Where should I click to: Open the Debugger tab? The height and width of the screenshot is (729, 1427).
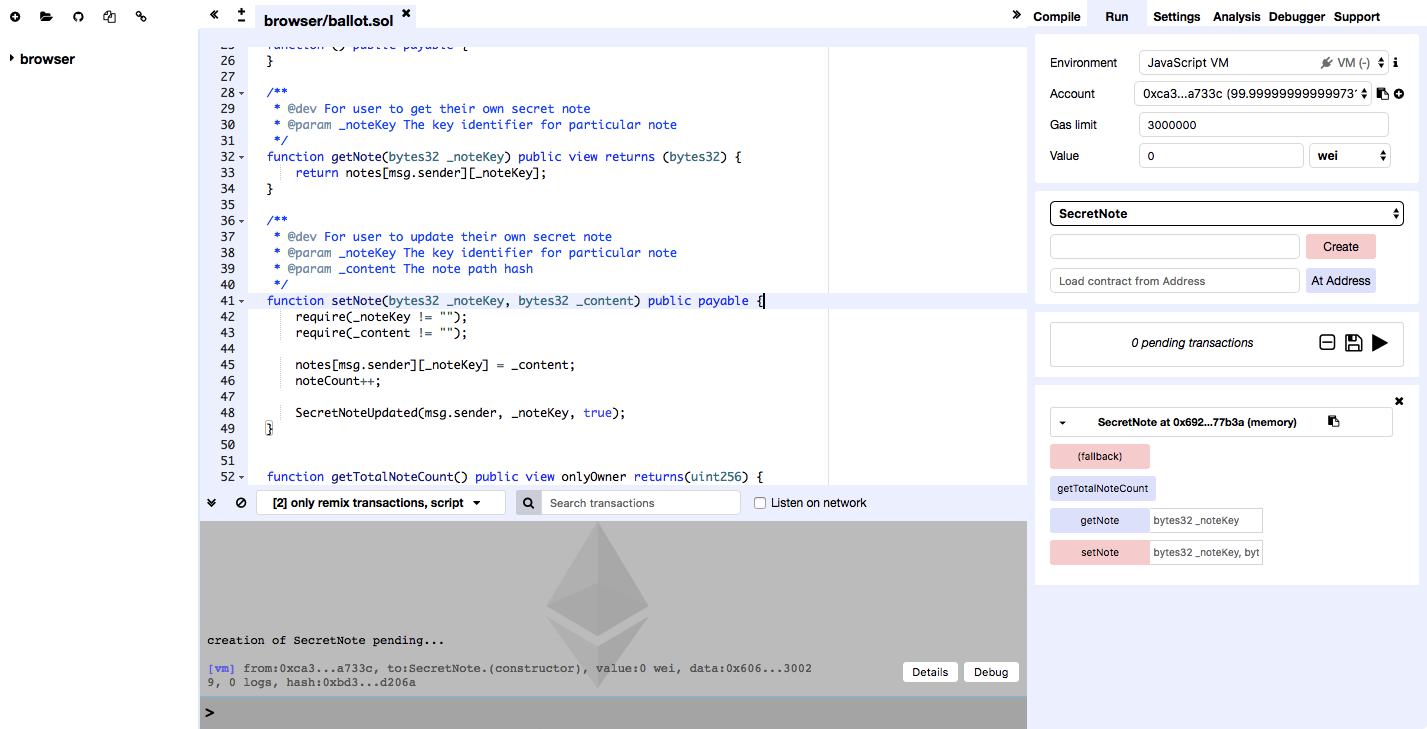[x=1297, y=16]
